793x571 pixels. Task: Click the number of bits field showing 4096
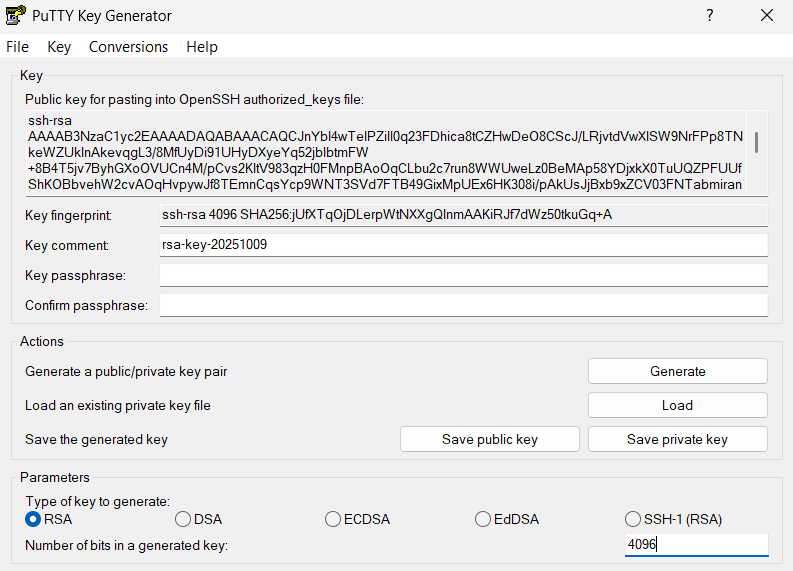point(696,545)
